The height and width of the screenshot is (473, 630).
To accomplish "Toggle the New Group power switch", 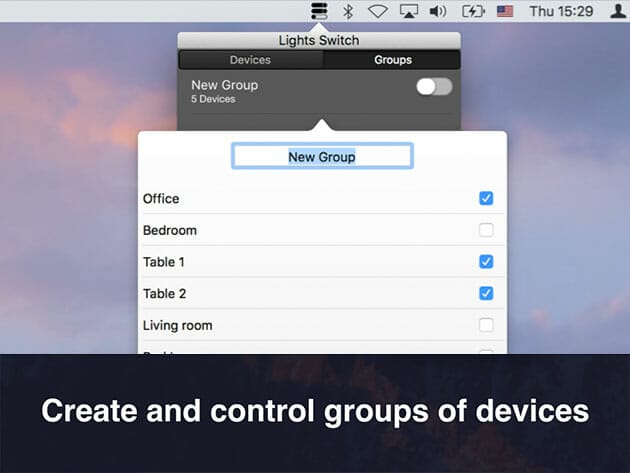I will pyautogui.click(x=434, y=87).
